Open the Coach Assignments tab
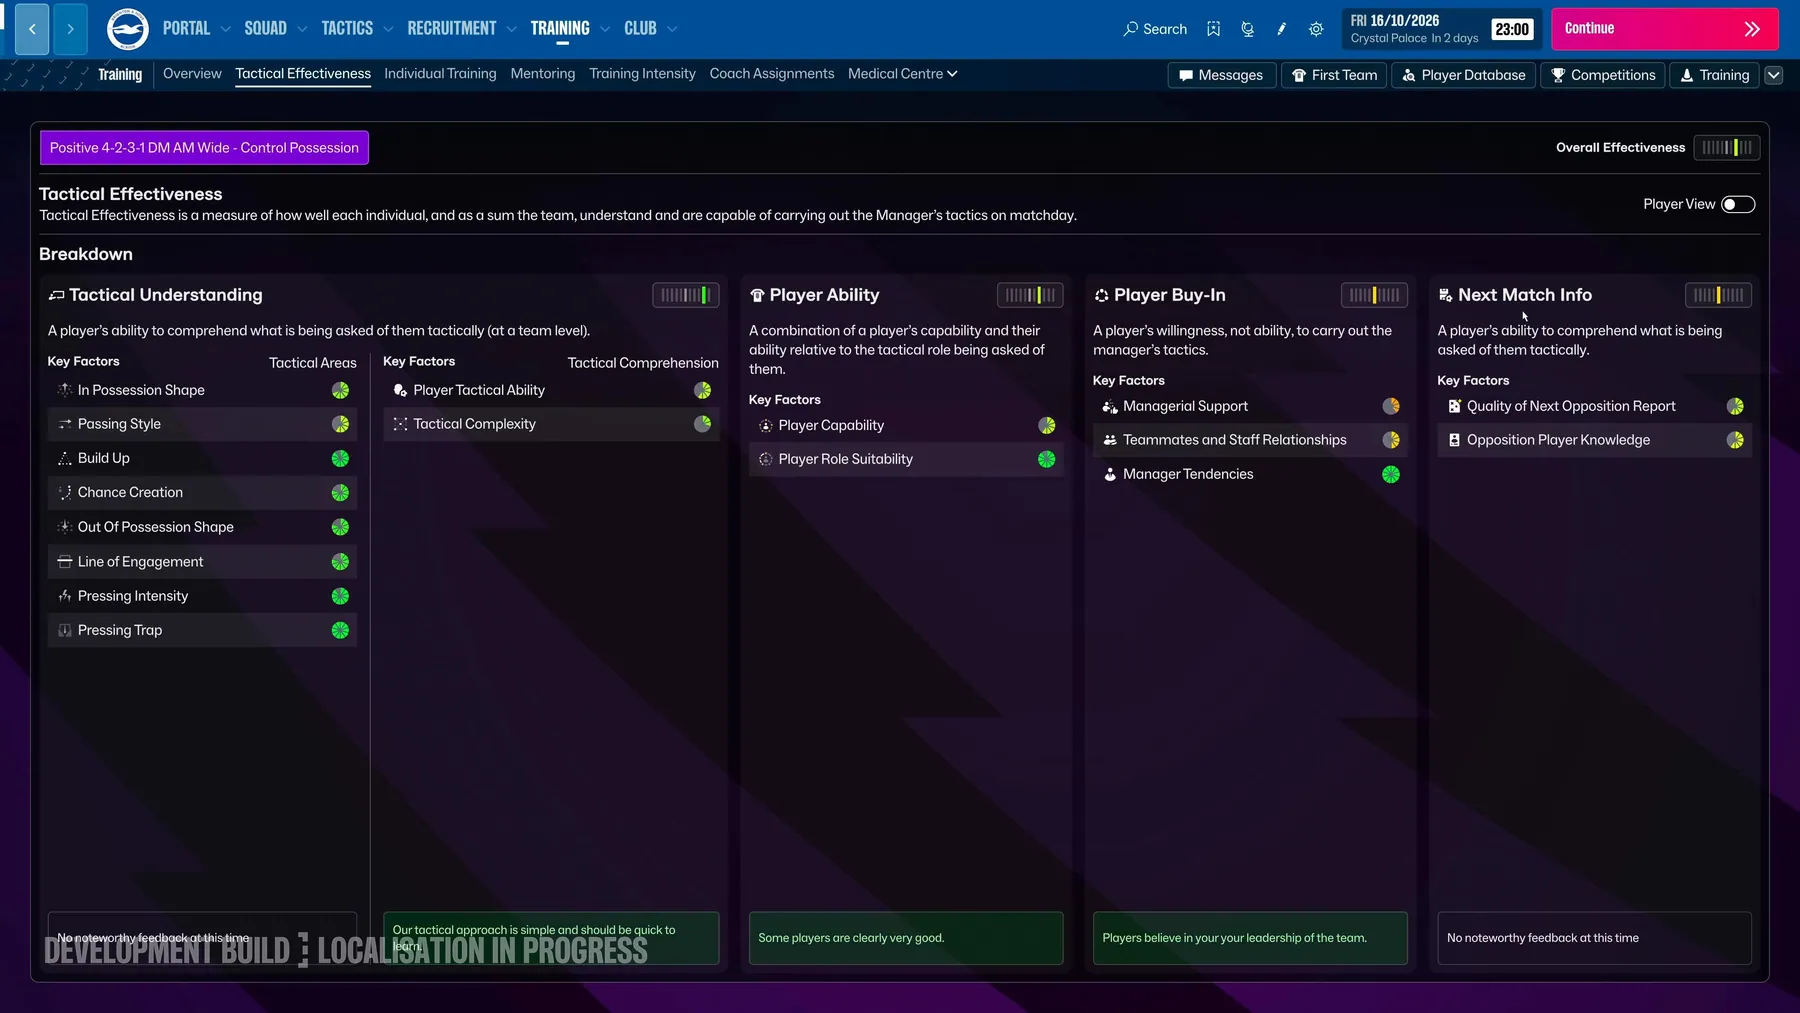This screenshot has width=1800, height=1013. click(772, 74)
